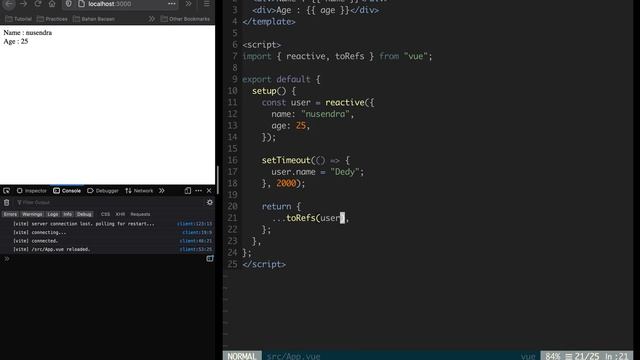Open the client:46:21 source link
Image resolution: width=640 pixels, height=360 pixels.
coord(196,241)
